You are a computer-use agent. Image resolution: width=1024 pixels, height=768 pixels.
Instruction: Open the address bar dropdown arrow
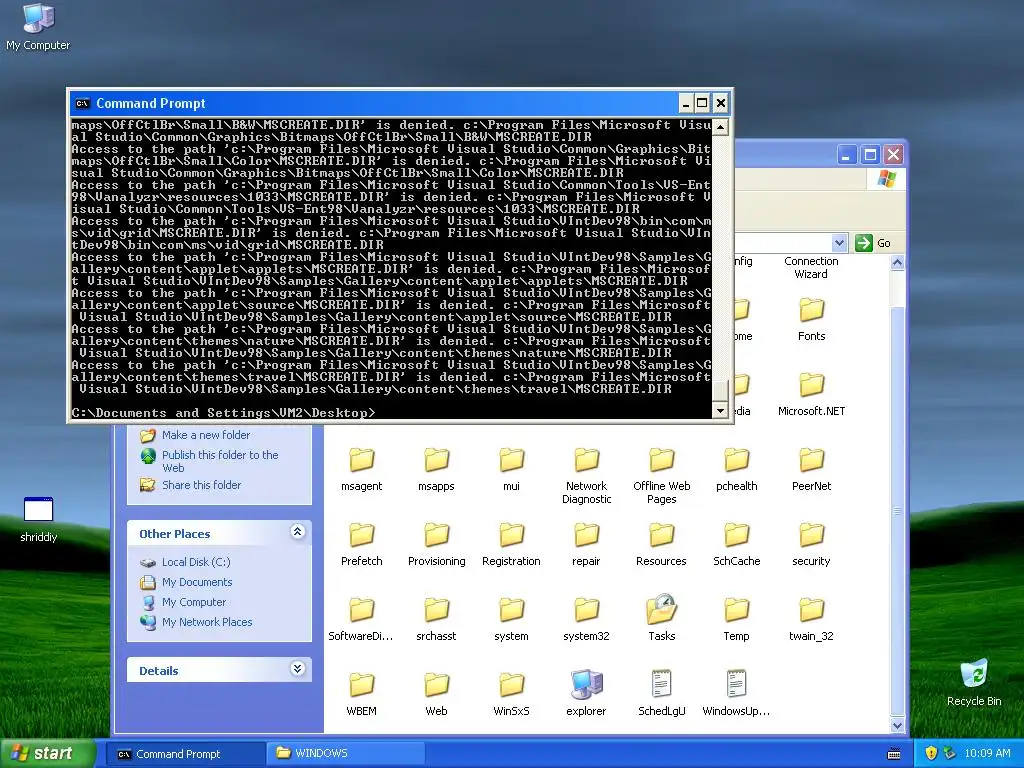pos(839,243)
